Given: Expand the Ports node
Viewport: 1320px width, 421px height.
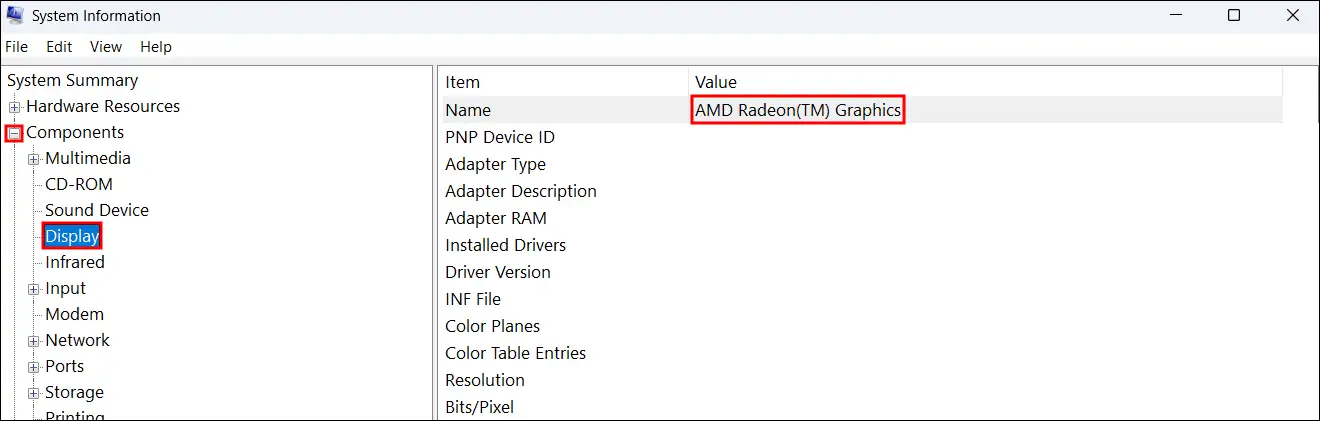Looking at the screenshot, I should coord(34,367).
